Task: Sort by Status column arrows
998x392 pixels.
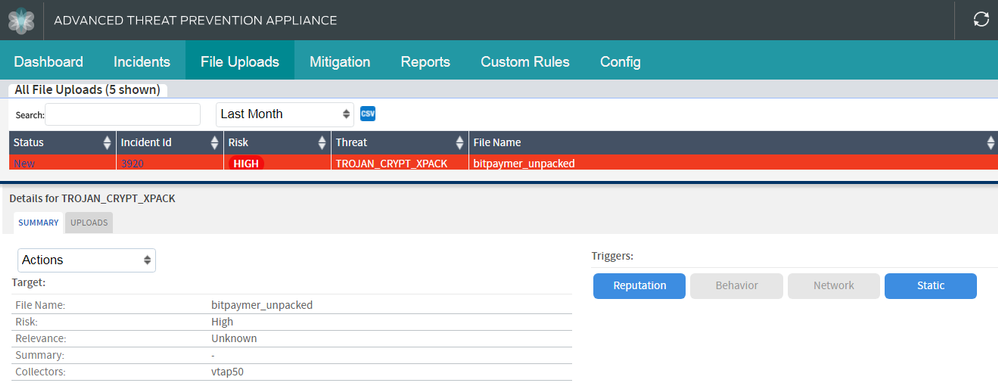Action: [x=107, y=143]
